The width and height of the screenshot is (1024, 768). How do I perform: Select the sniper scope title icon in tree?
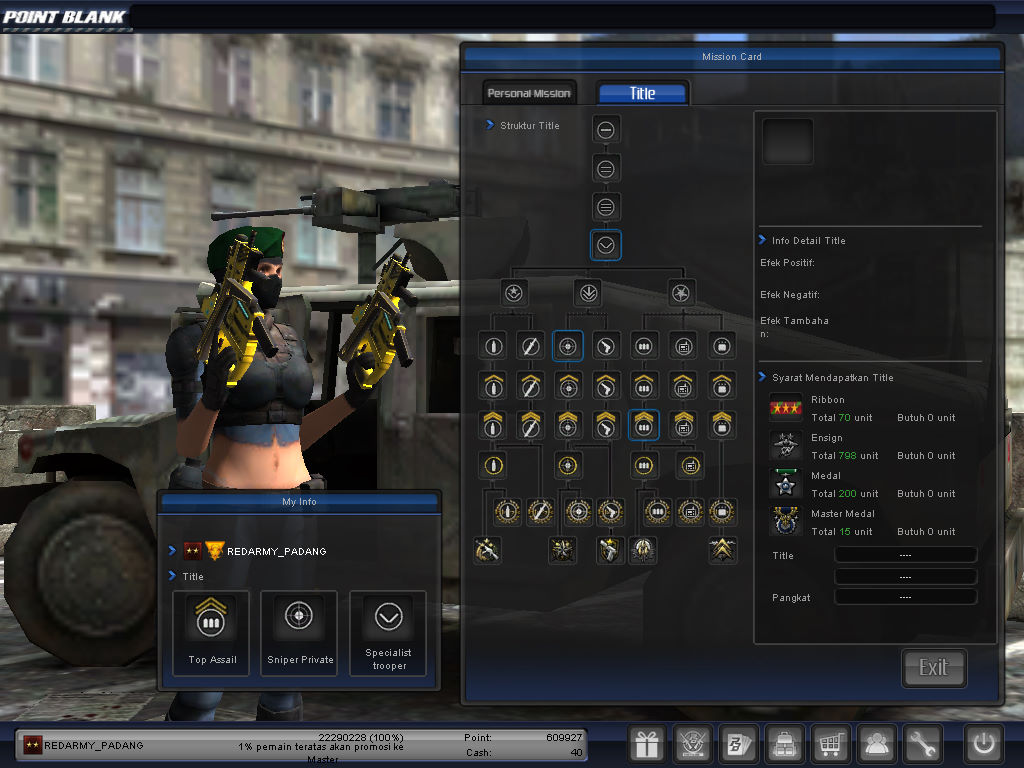pos(567,345)
